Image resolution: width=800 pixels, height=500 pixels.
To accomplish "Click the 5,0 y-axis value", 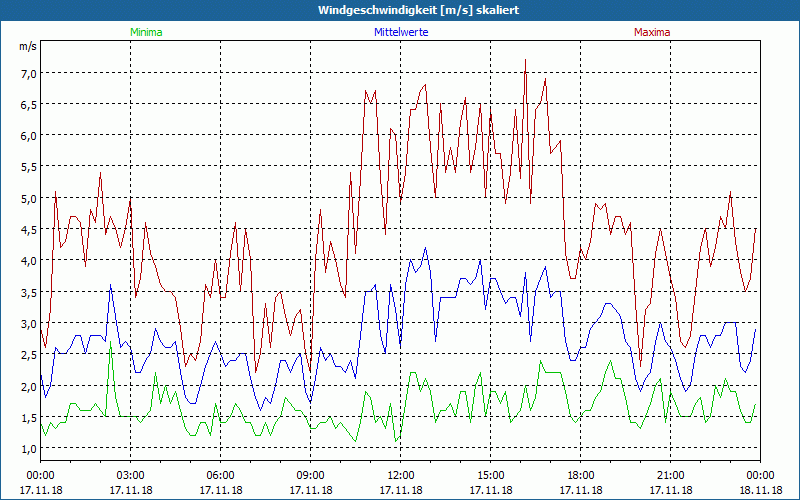I will [x=29, y=198].
